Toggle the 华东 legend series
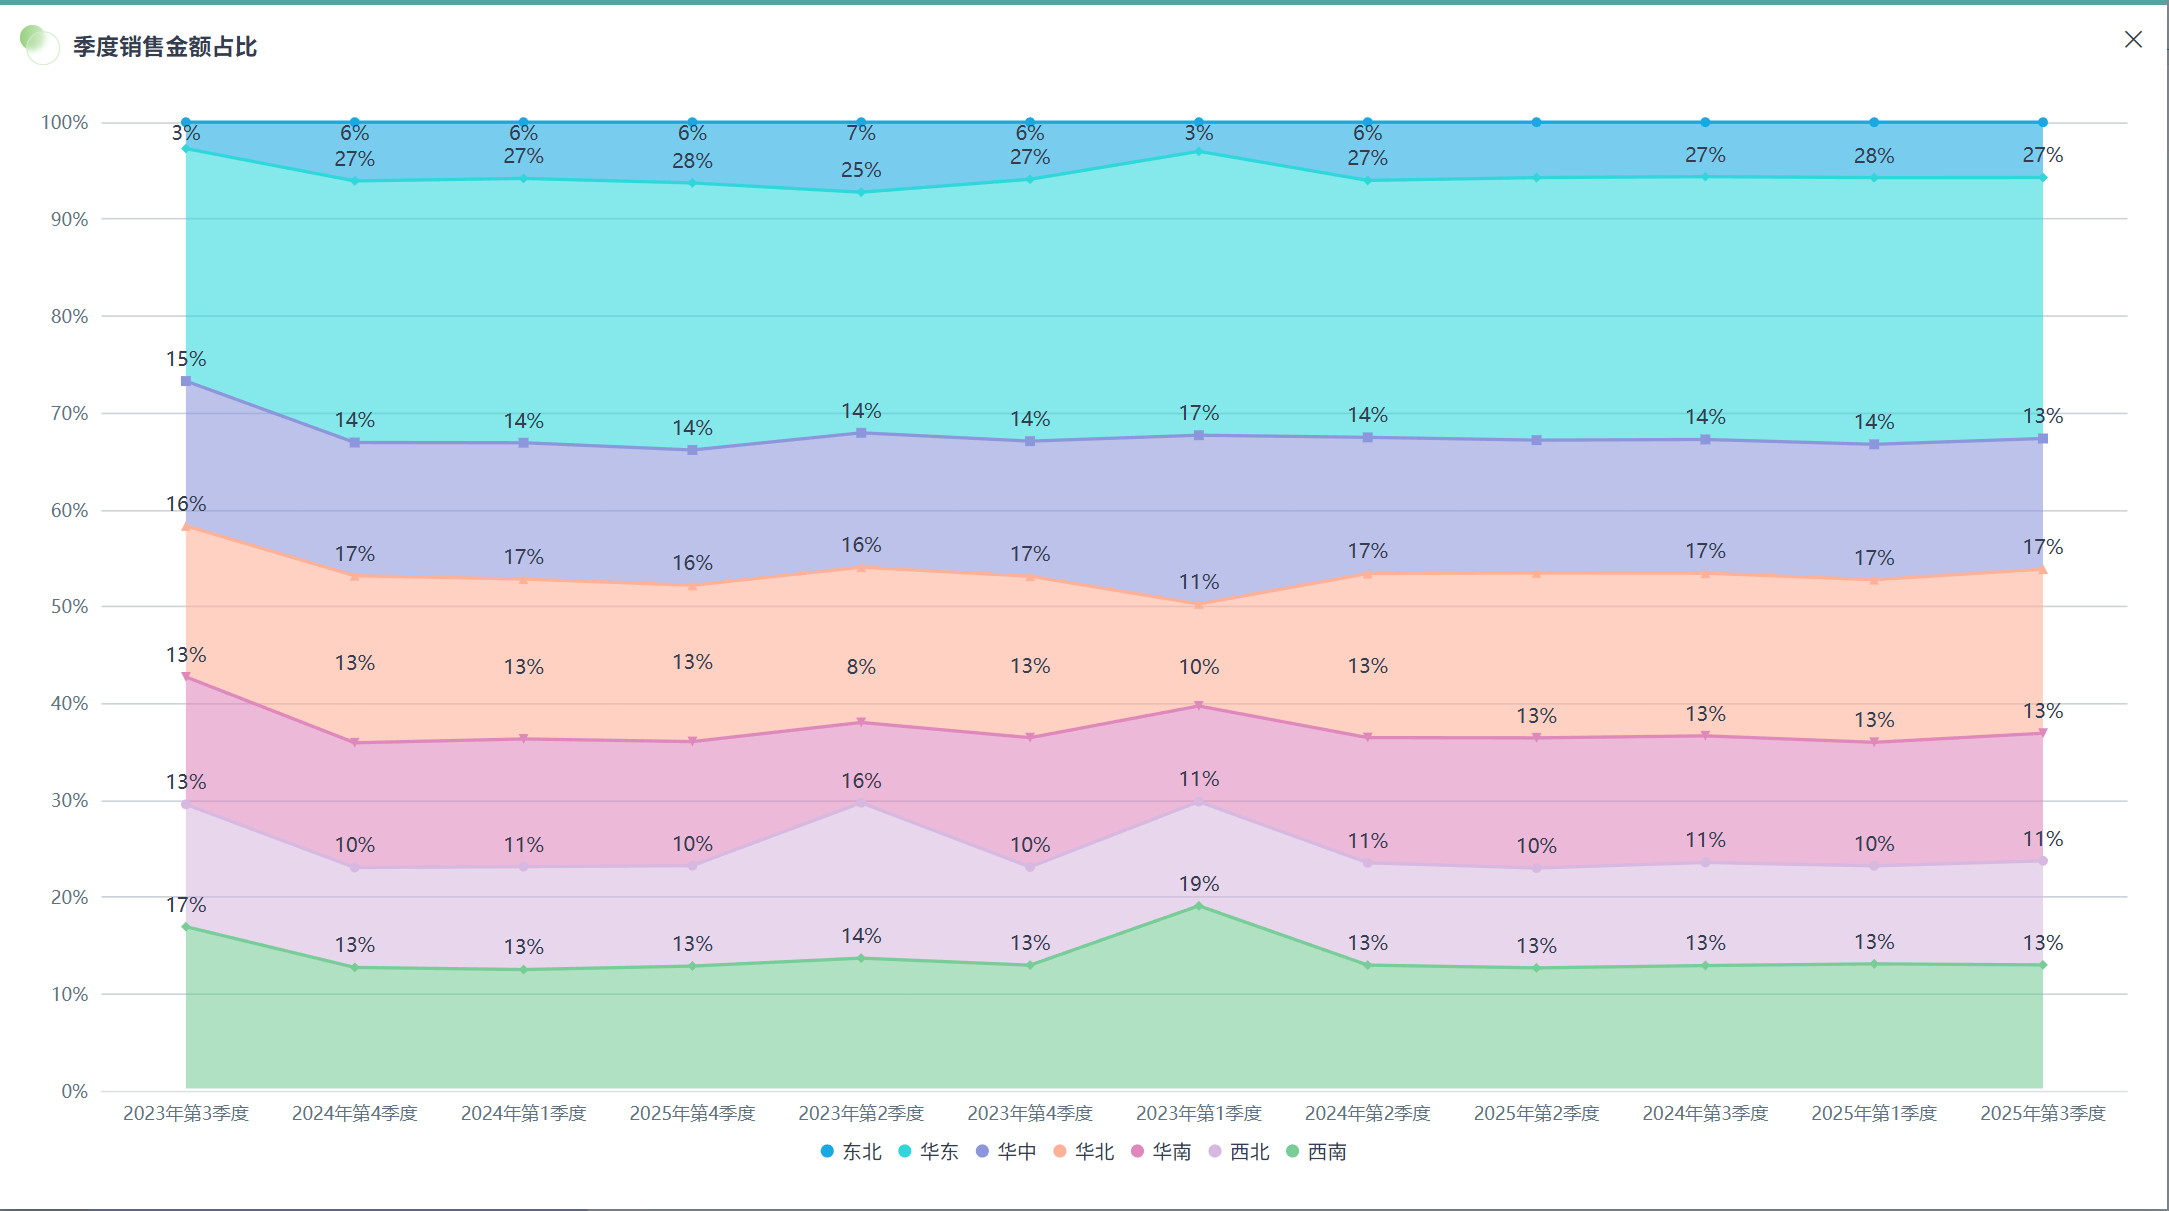Viewport: 2169px width, 1211px height. point(928,1152)
